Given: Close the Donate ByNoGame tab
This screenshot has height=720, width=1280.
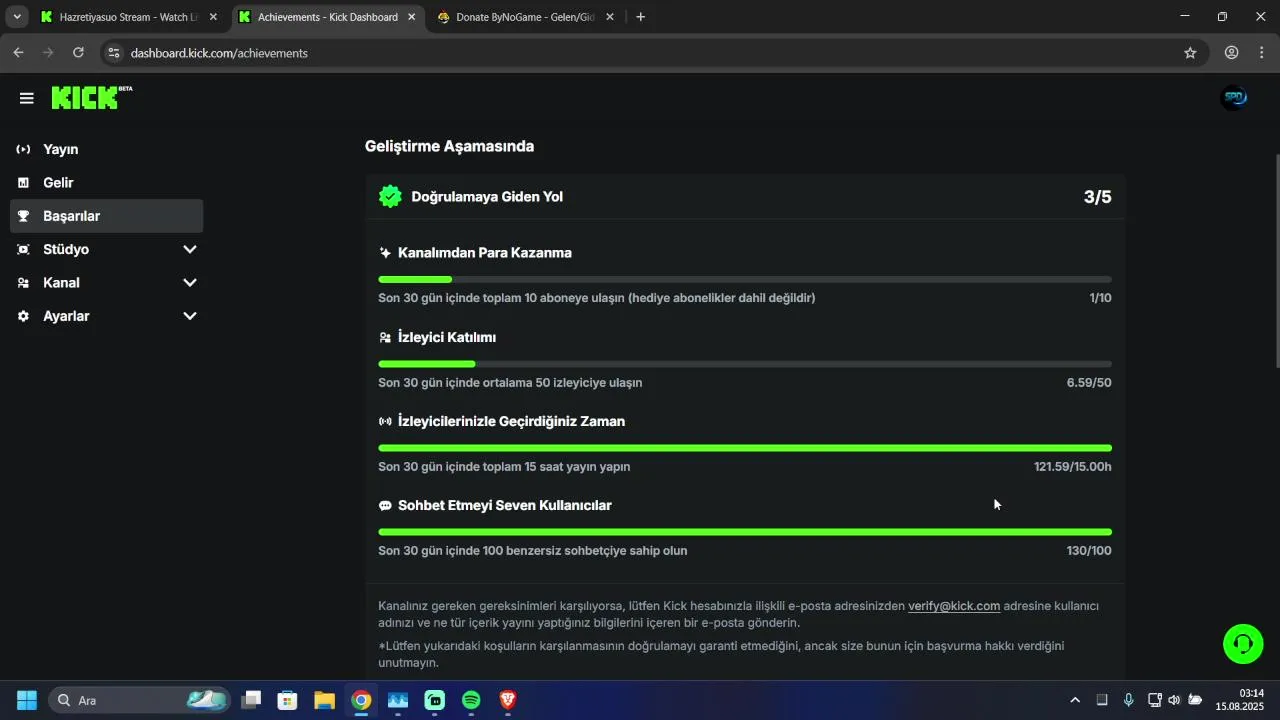Looking at the screenshot, I should pyautogui.click(x=610, y=17).
